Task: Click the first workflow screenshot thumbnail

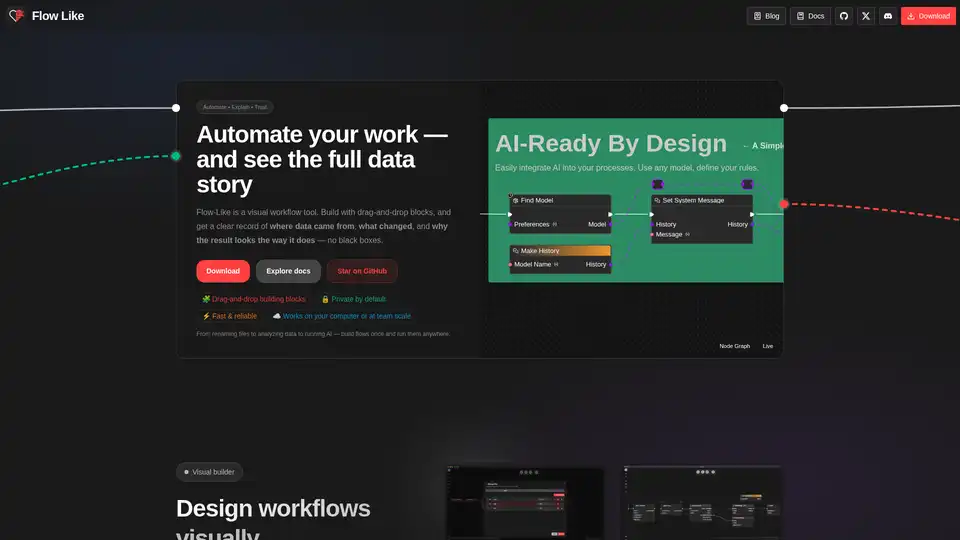Action: point(524,503)
